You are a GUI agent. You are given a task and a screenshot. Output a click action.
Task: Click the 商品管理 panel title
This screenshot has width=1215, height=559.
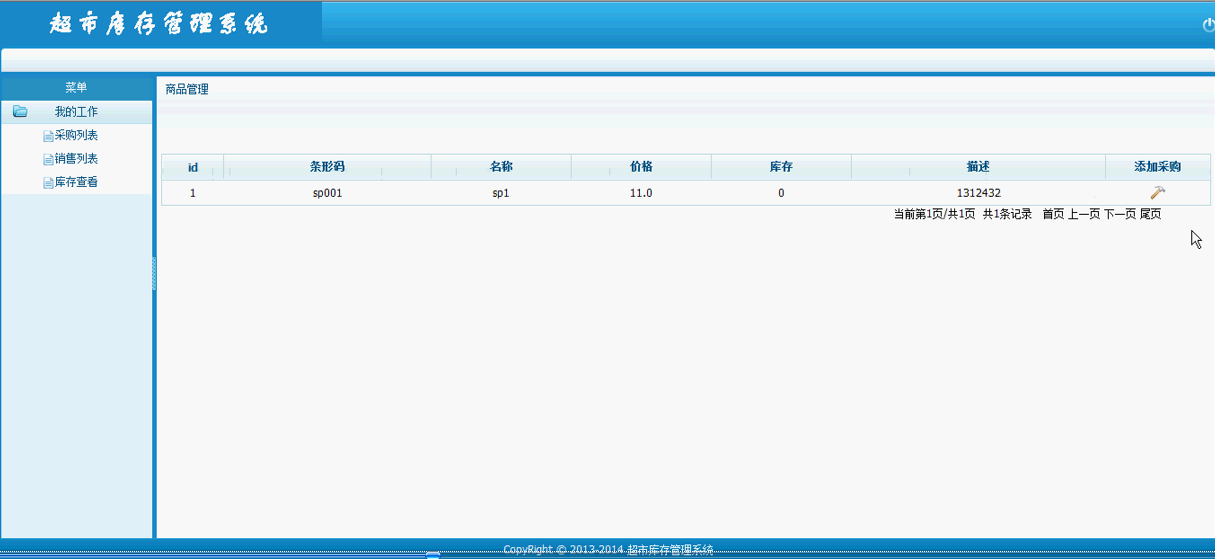tap(187, 89)
